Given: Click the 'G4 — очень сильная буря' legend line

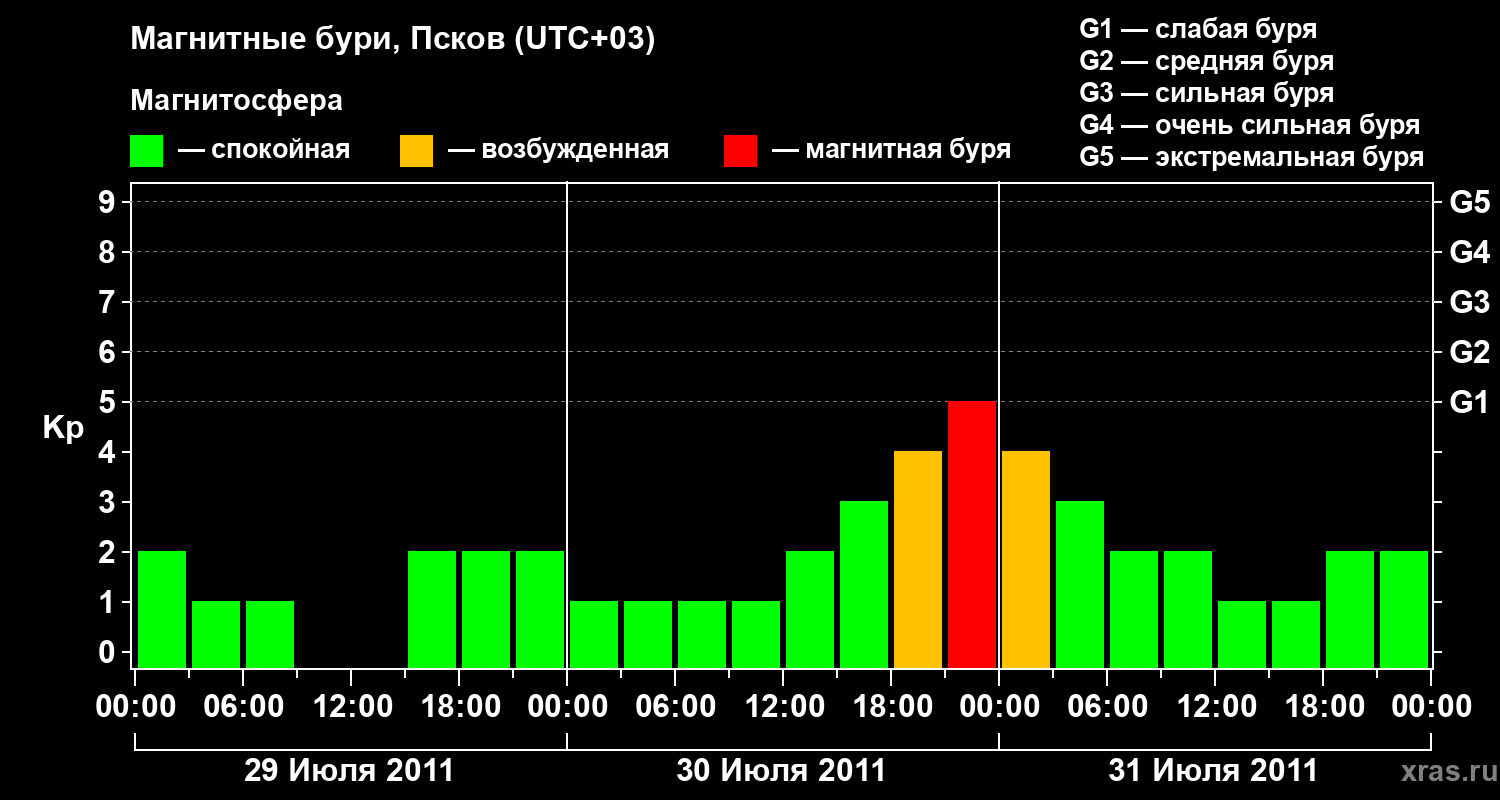Looking at the screenshot, I should click(1249, 125).
